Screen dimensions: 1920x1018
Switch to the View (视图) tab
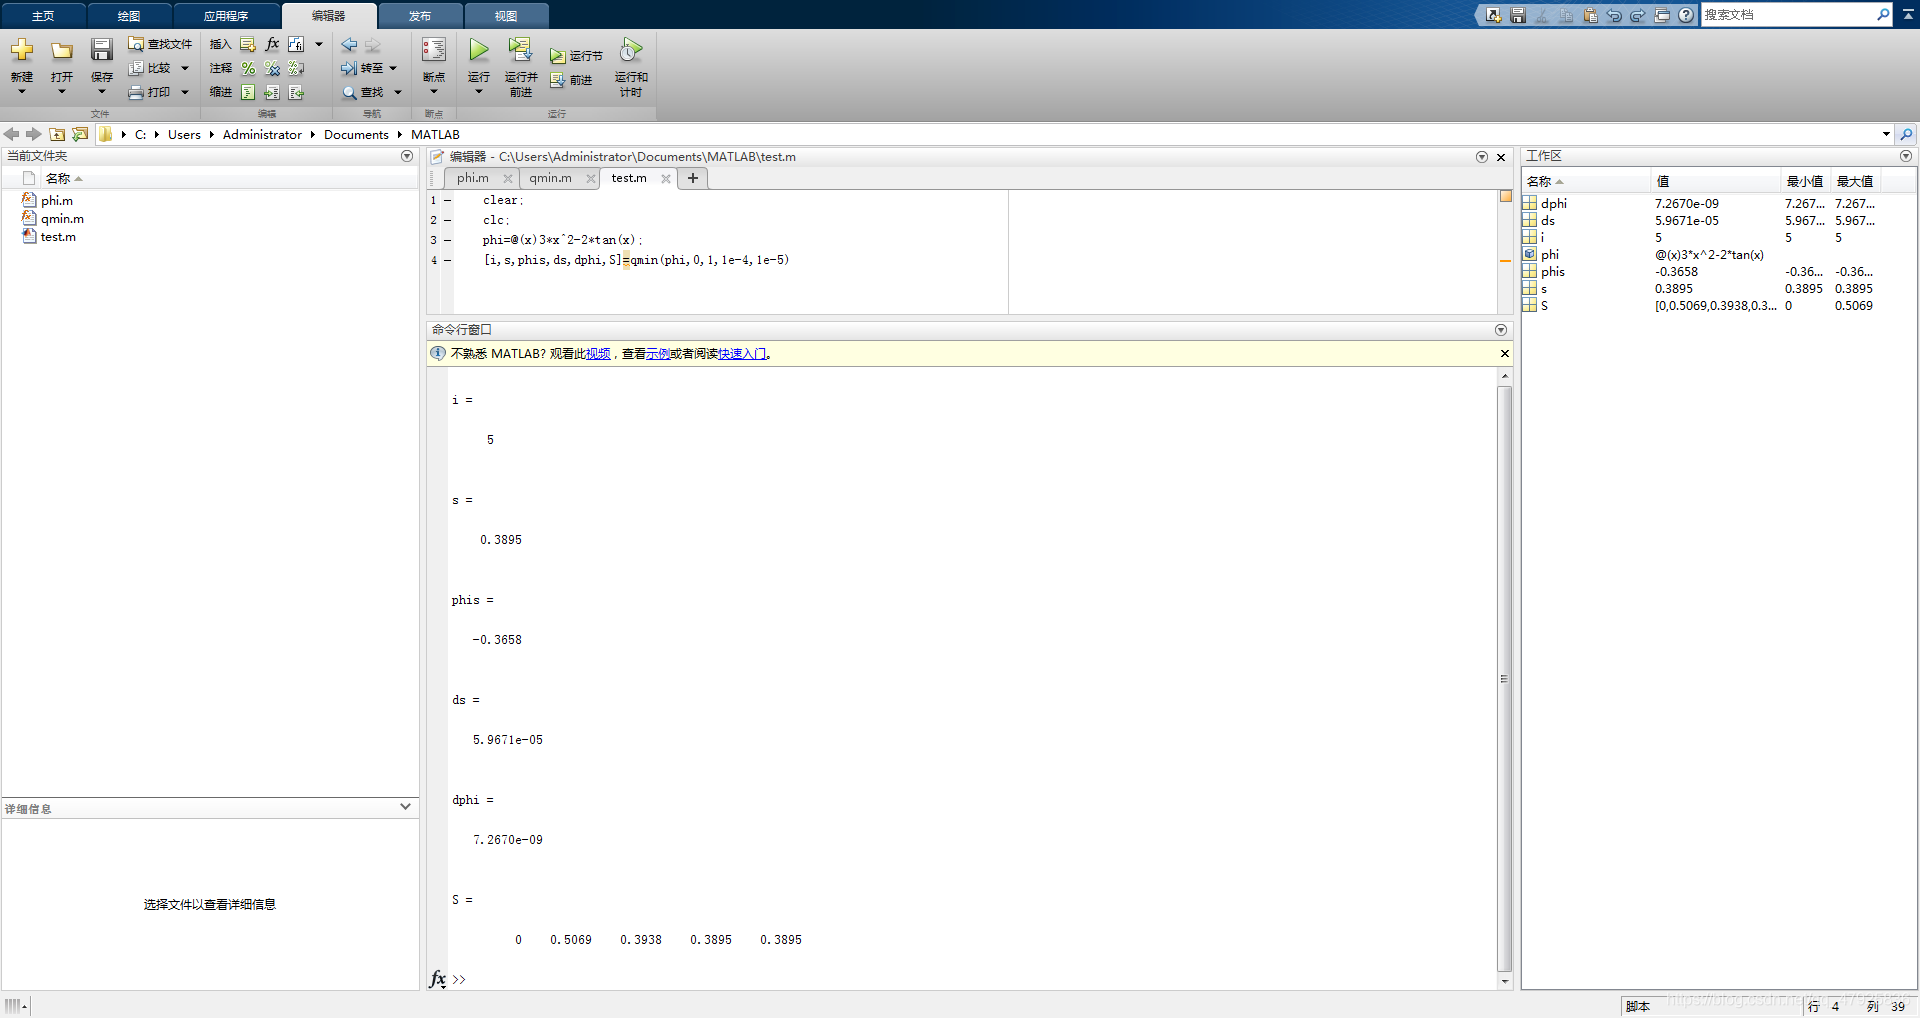tap(506, 16)
